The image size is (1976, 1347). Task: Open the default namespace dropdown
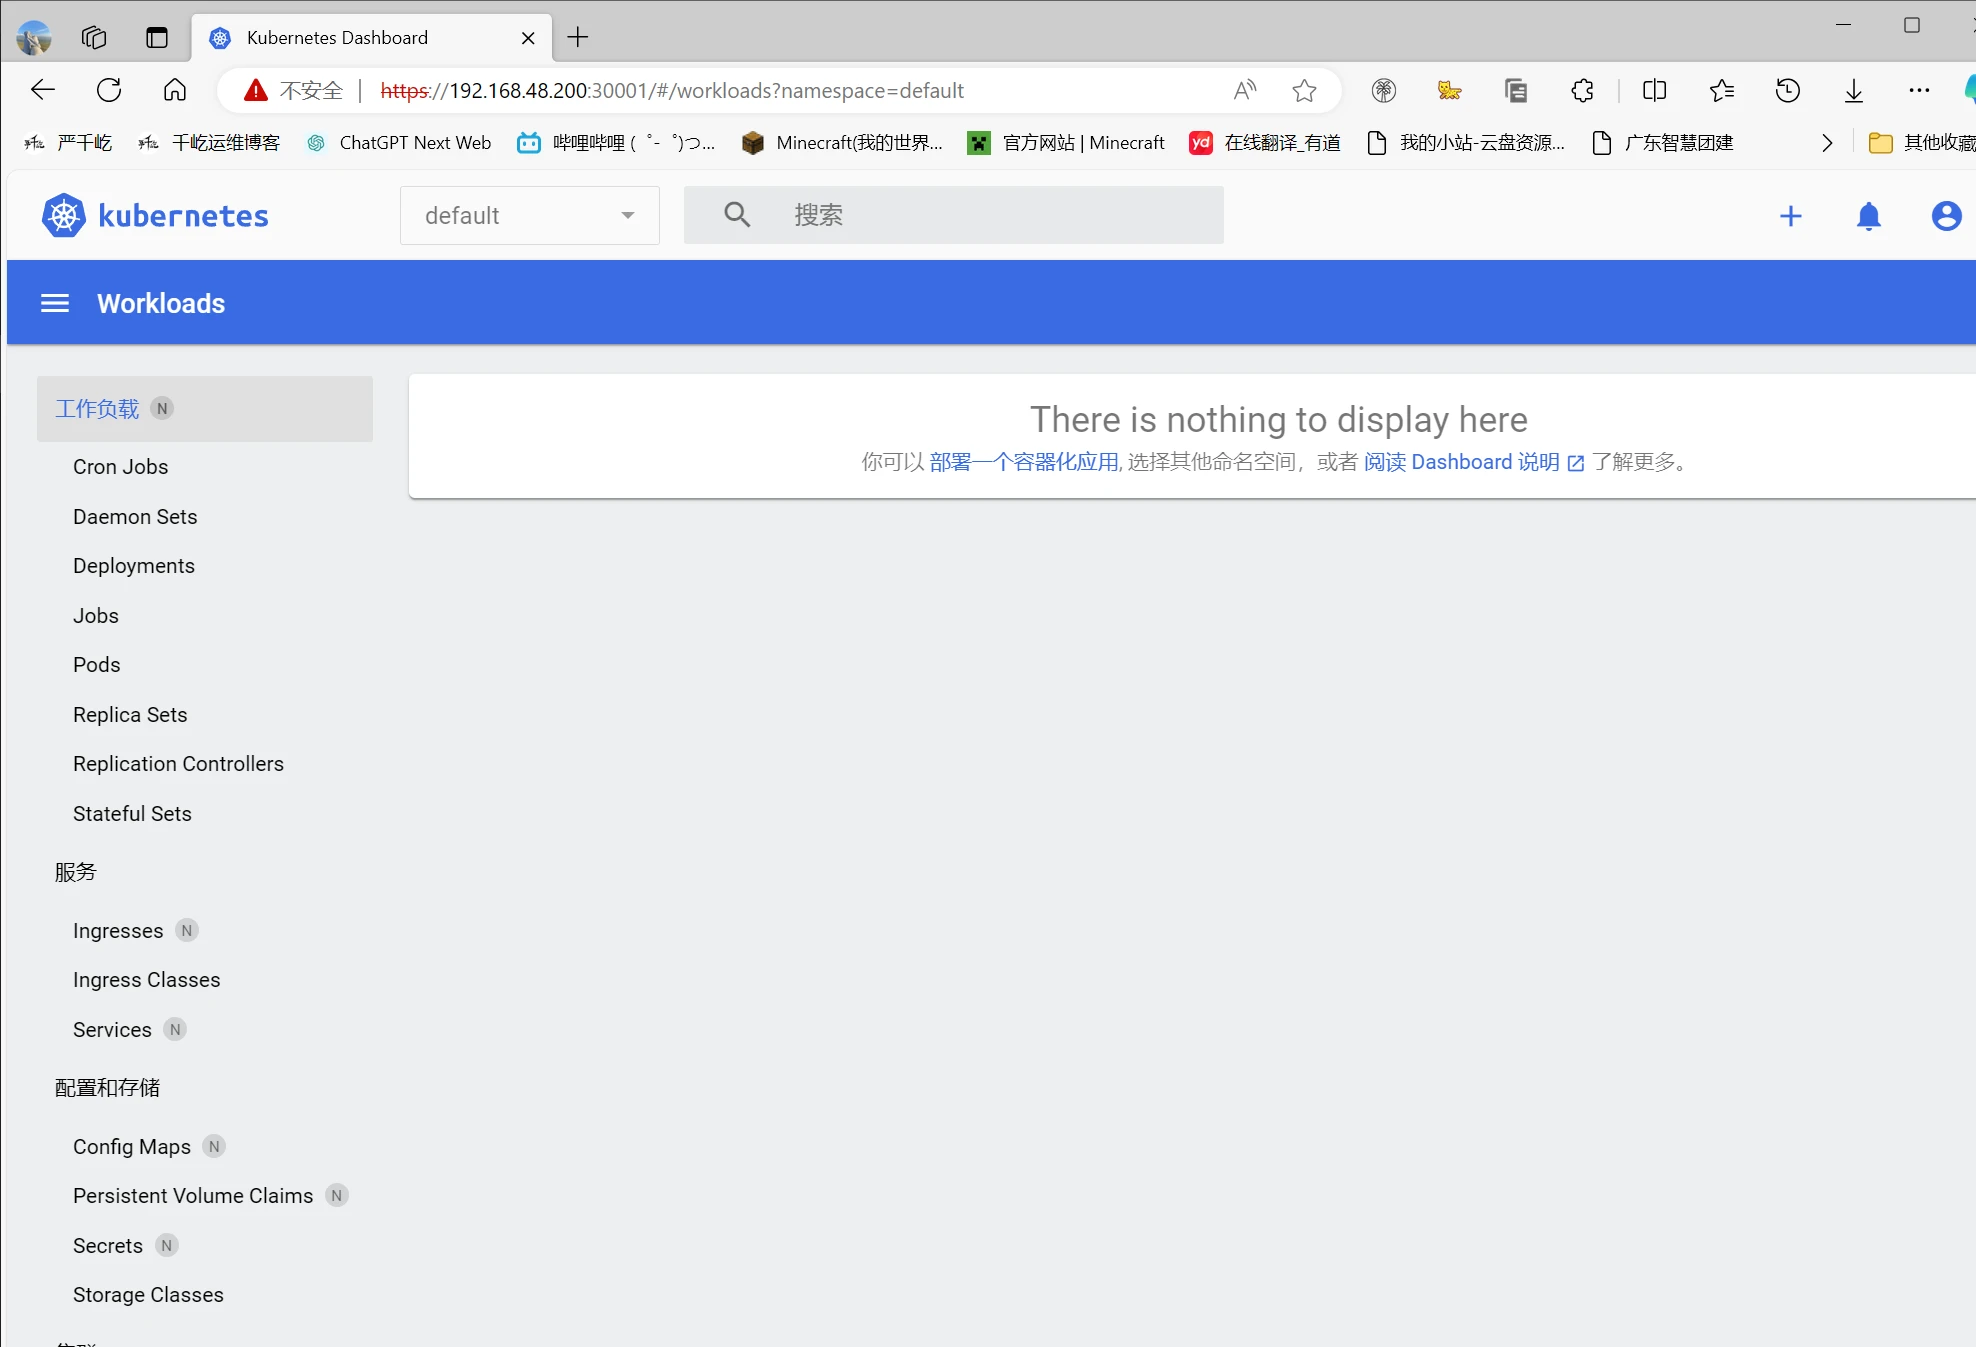tap(529, 215)
